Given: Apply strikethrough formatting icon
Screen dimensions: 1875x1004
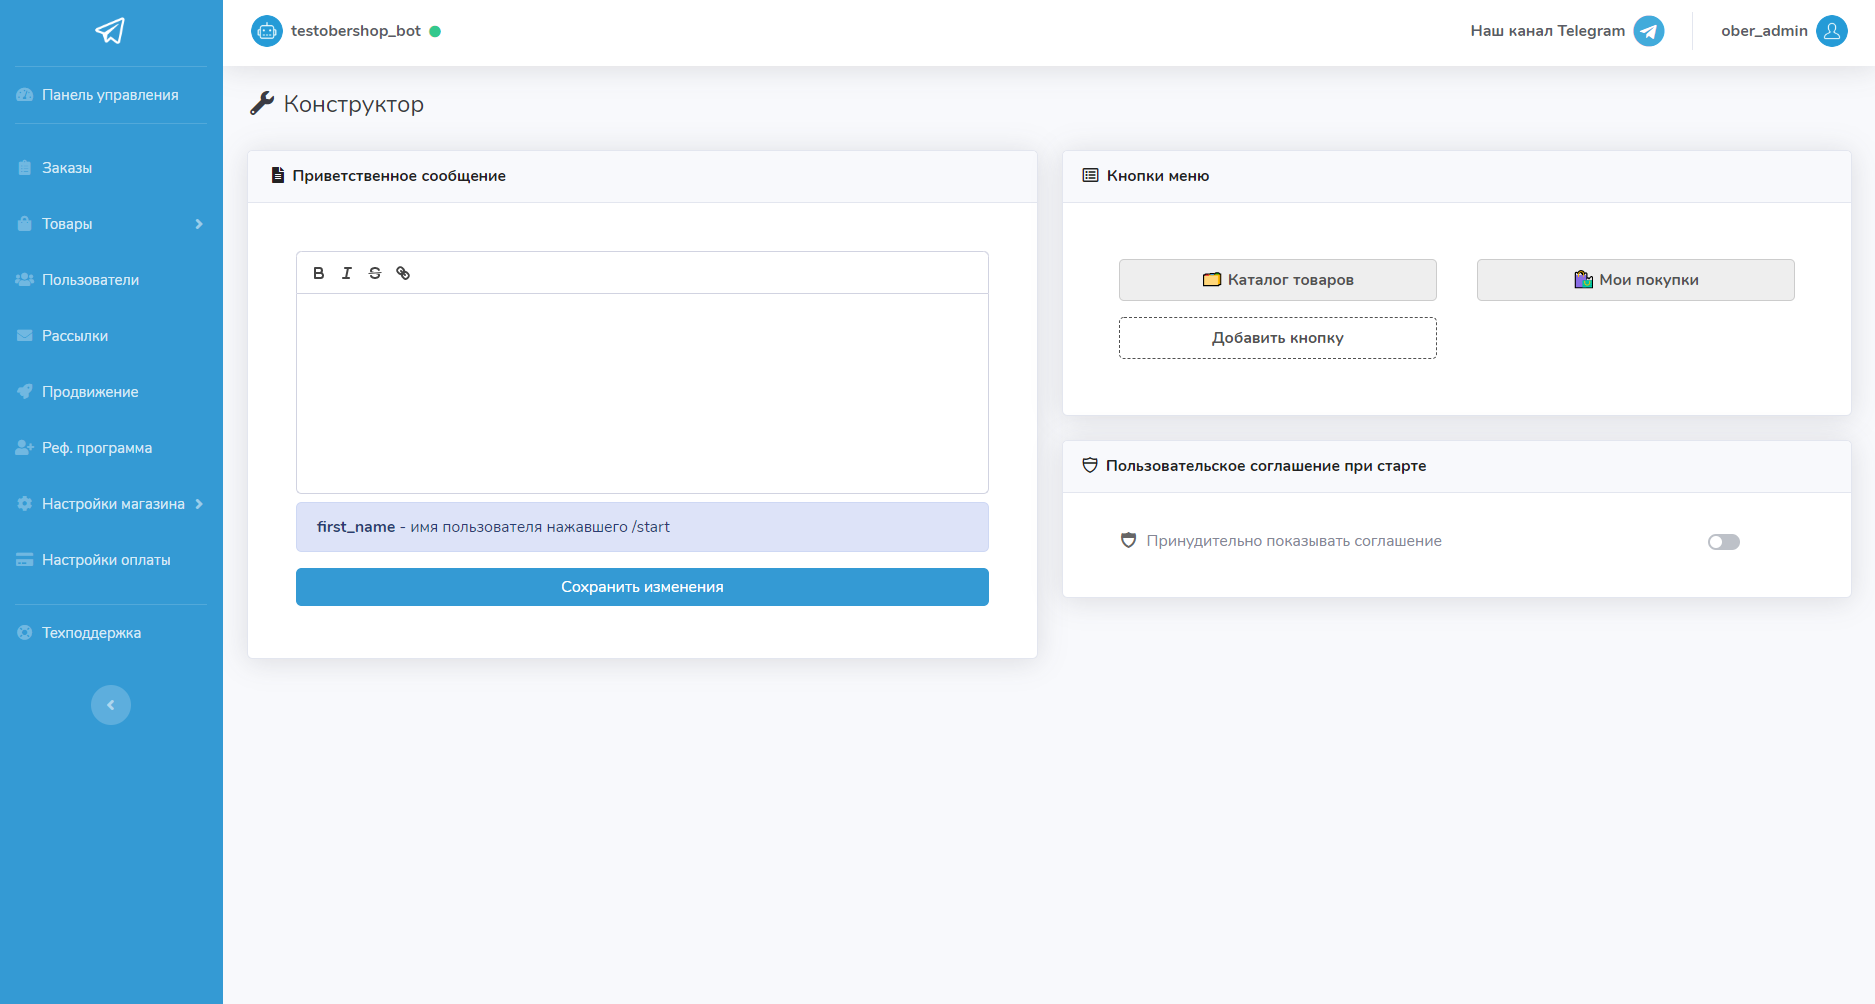Looking at the screenshot, I should click(375, 273).
